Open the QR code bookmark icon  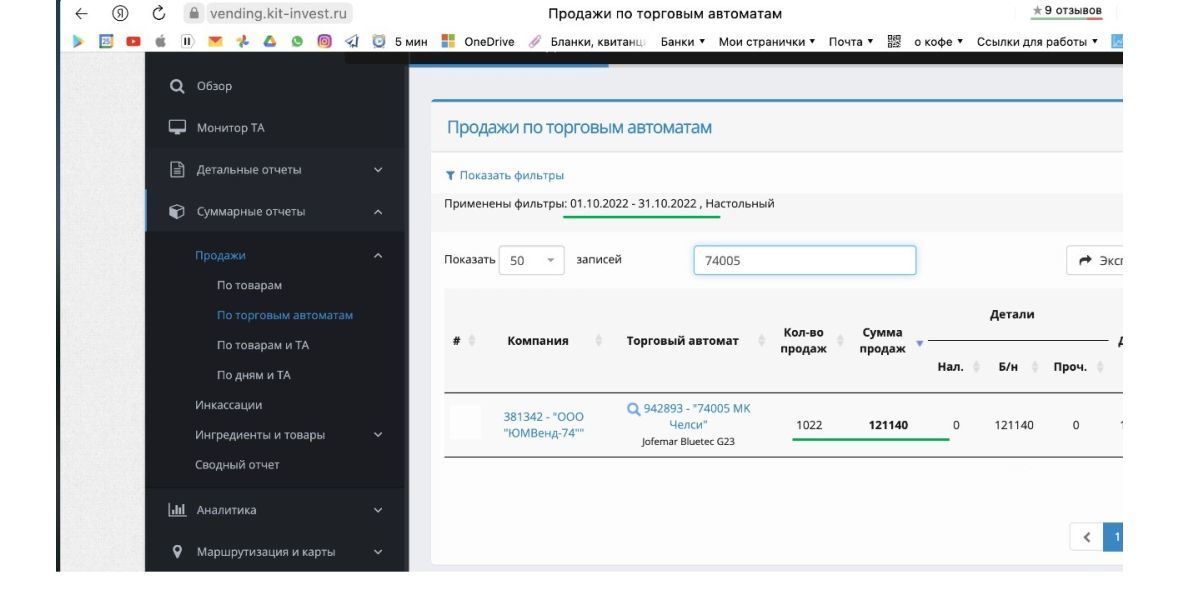click(893, 41)
